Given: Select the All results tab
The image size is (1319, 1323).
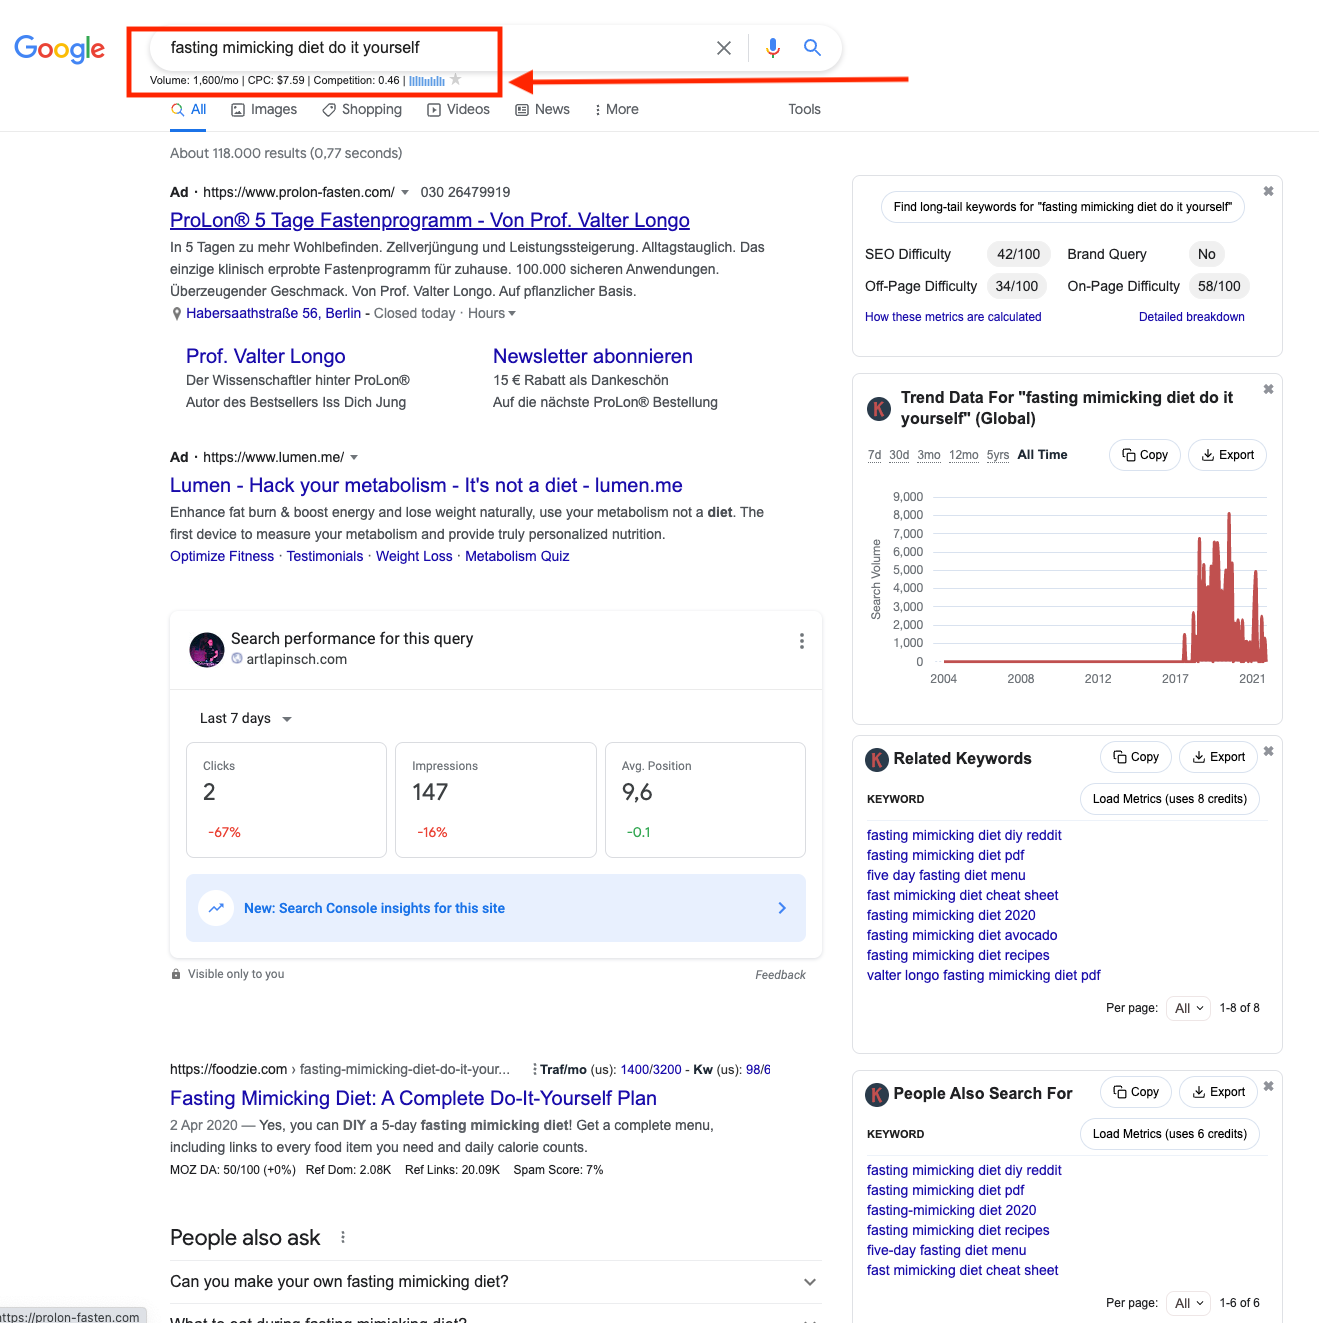Looking at the screenshot, I should (189, 110).
